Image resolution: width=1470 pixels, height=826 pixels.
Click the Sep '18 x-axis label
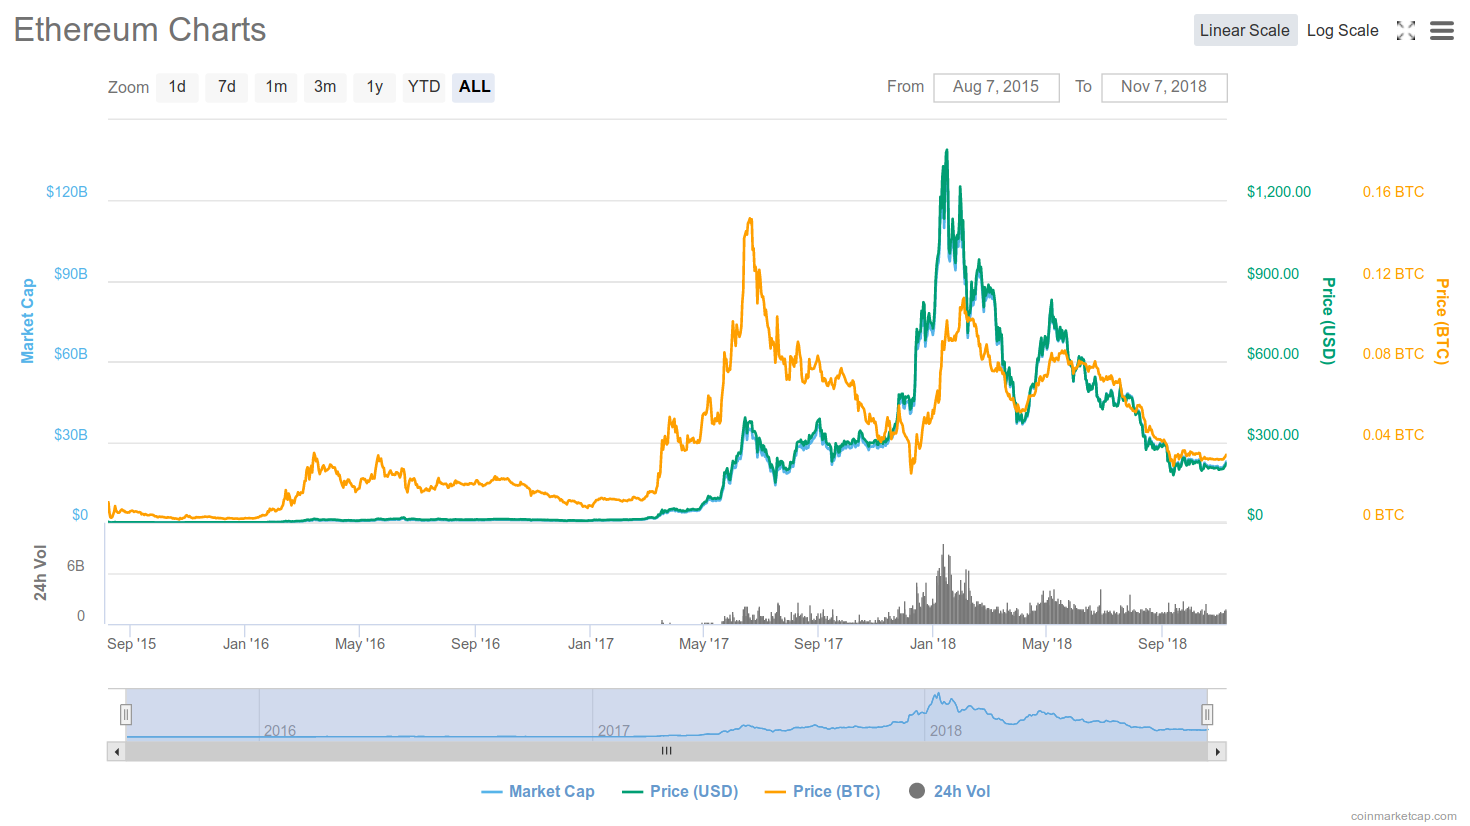point(1163,644)
